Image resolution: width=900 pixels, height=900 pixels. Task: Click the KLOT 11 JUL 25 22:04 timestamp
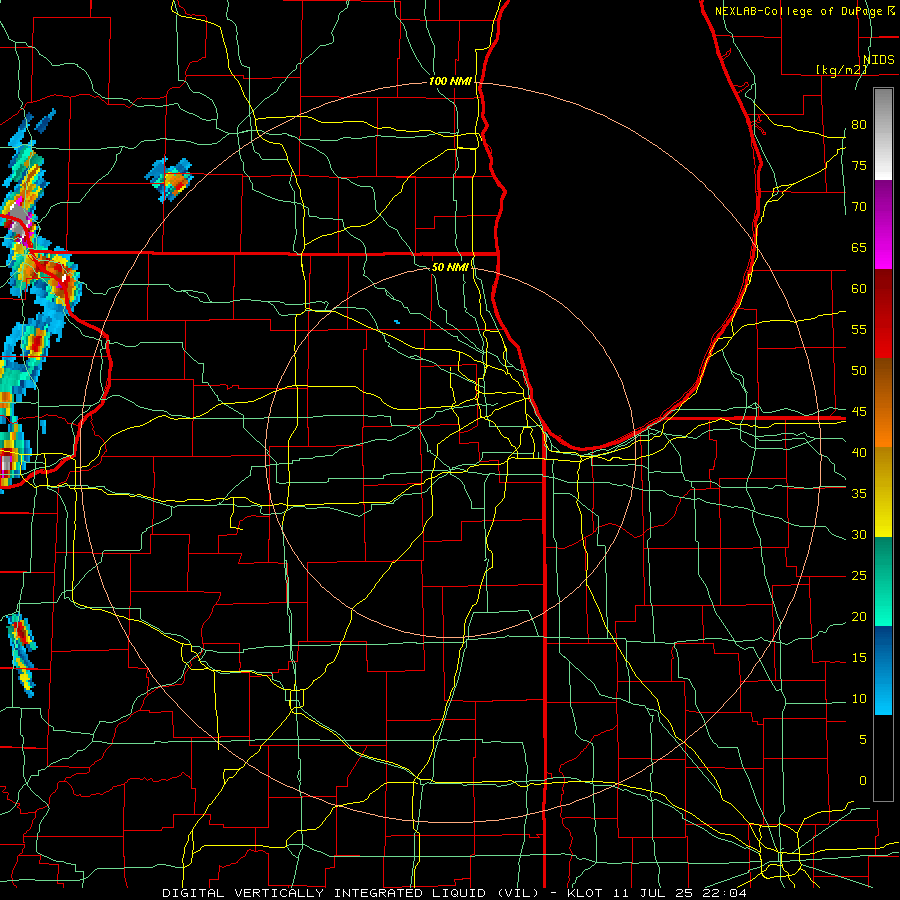pyautogui.click(x=657, y=893)
